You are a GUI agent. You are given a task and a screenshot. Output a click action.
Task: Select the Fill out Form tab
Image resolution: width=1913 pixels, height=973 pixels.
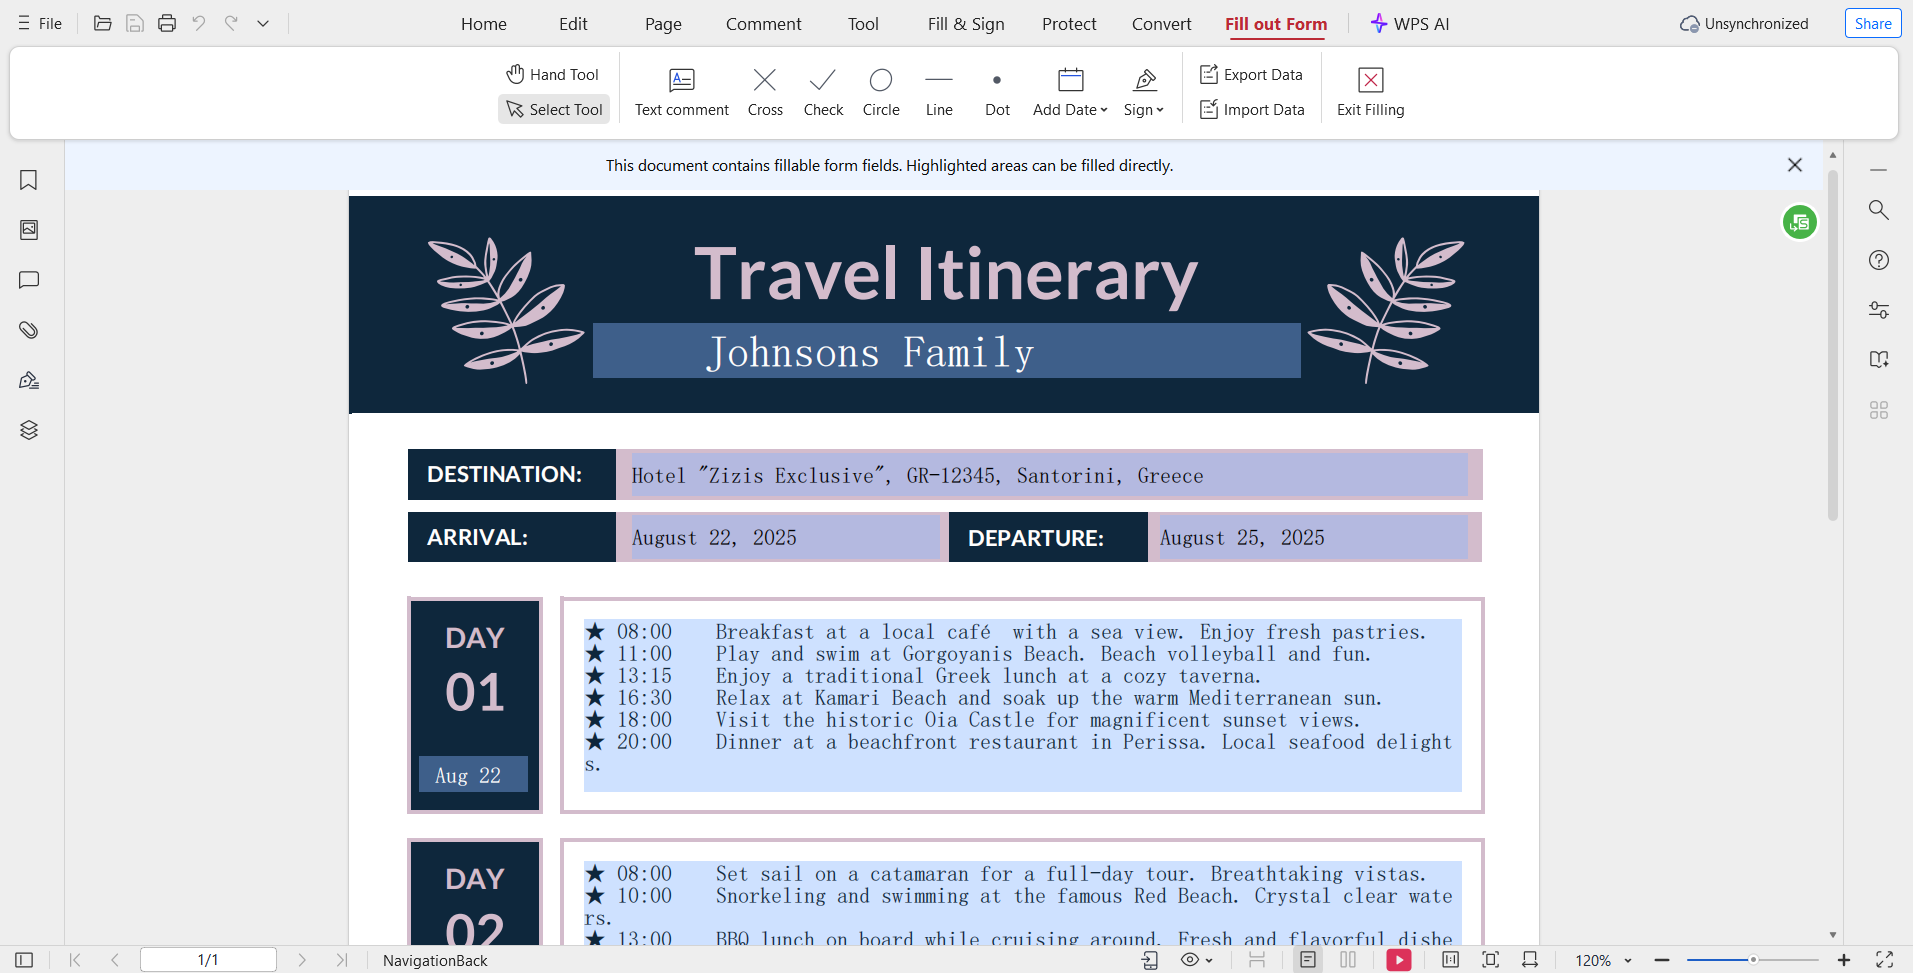1276,24
